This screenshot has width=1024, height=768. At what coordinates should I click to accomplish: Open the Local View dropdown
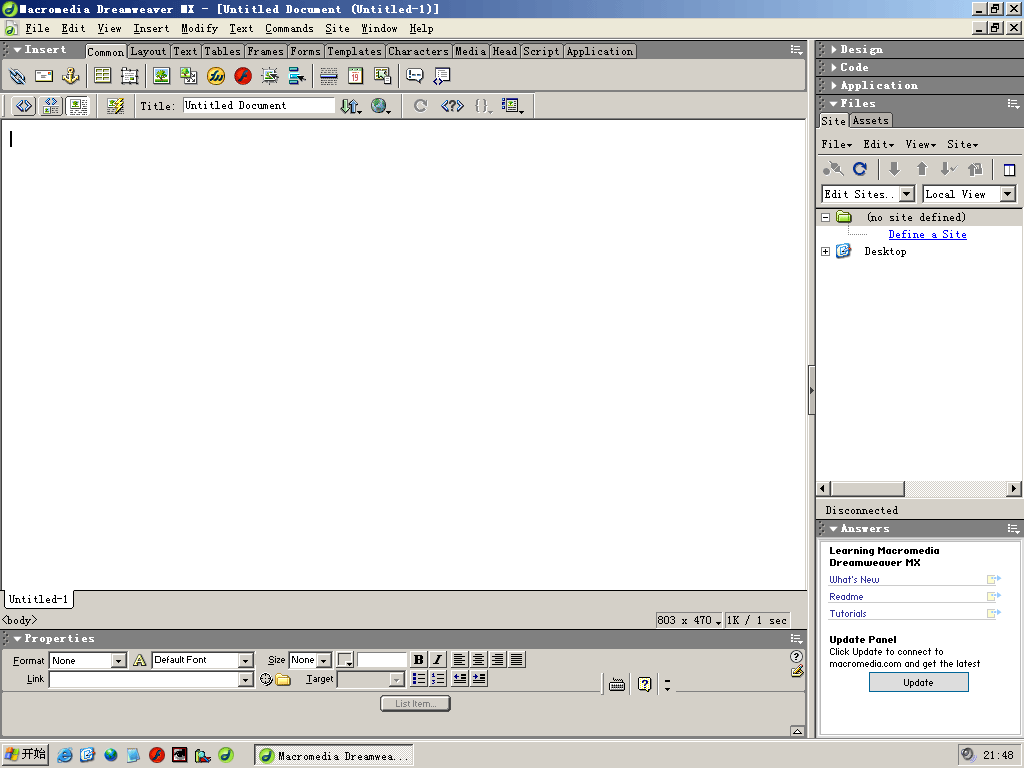click(1007, 195)
